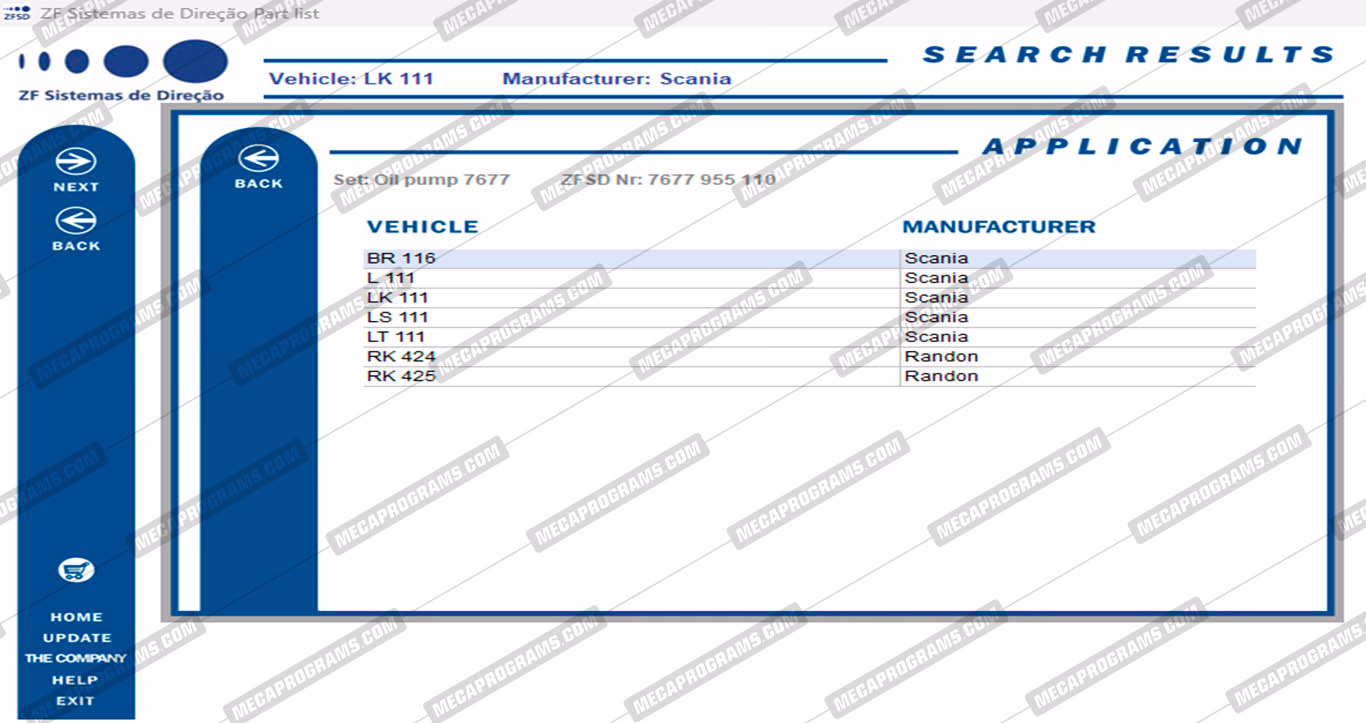This screenshot has height=723, width=1366.
Task: Click Randon manufacturer cell for RK 424
Action: click(1078, 357)
